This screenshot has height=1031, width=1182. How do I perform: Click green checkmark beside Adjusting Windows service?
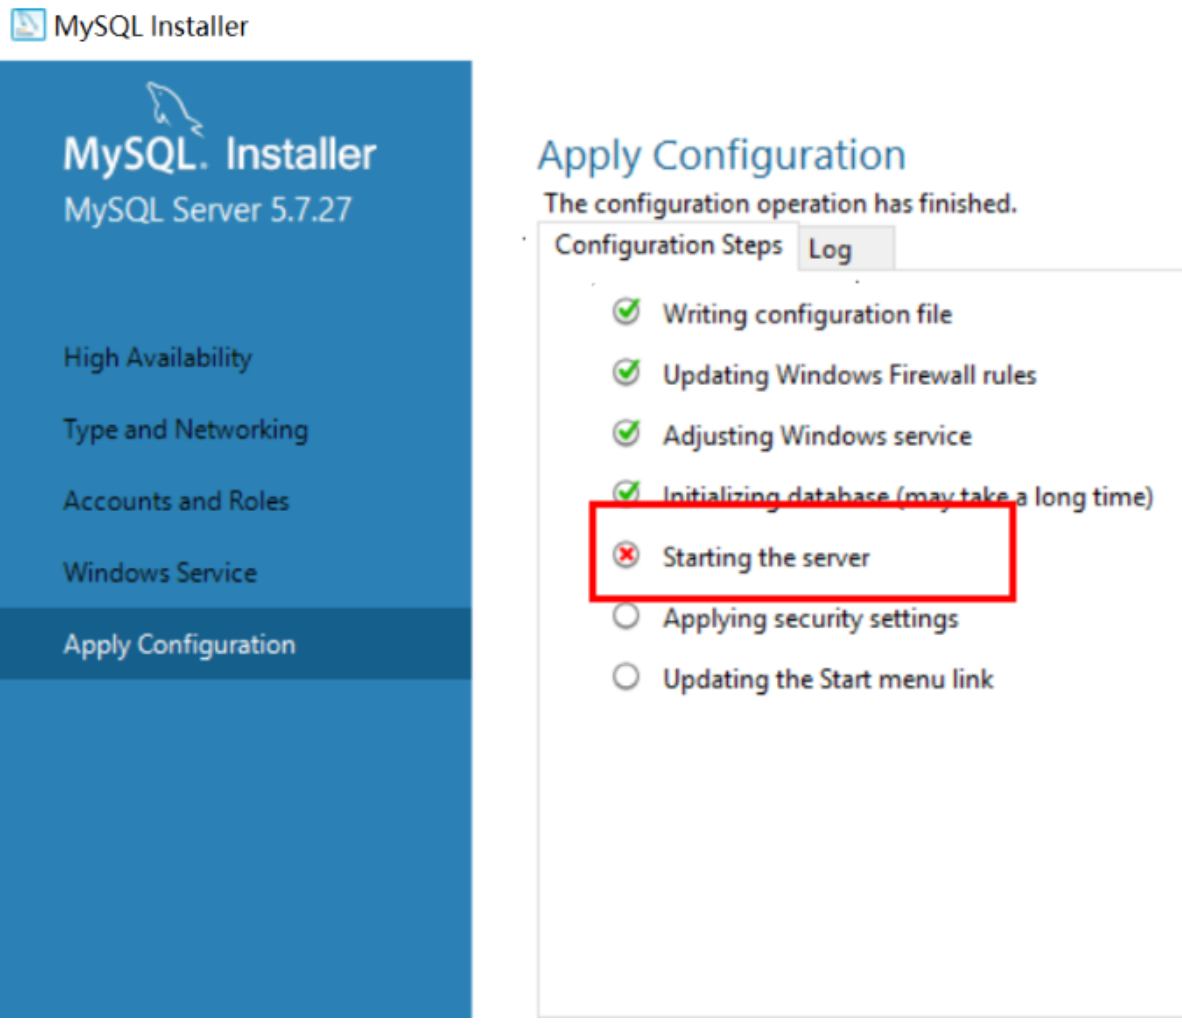coord(626,434)
